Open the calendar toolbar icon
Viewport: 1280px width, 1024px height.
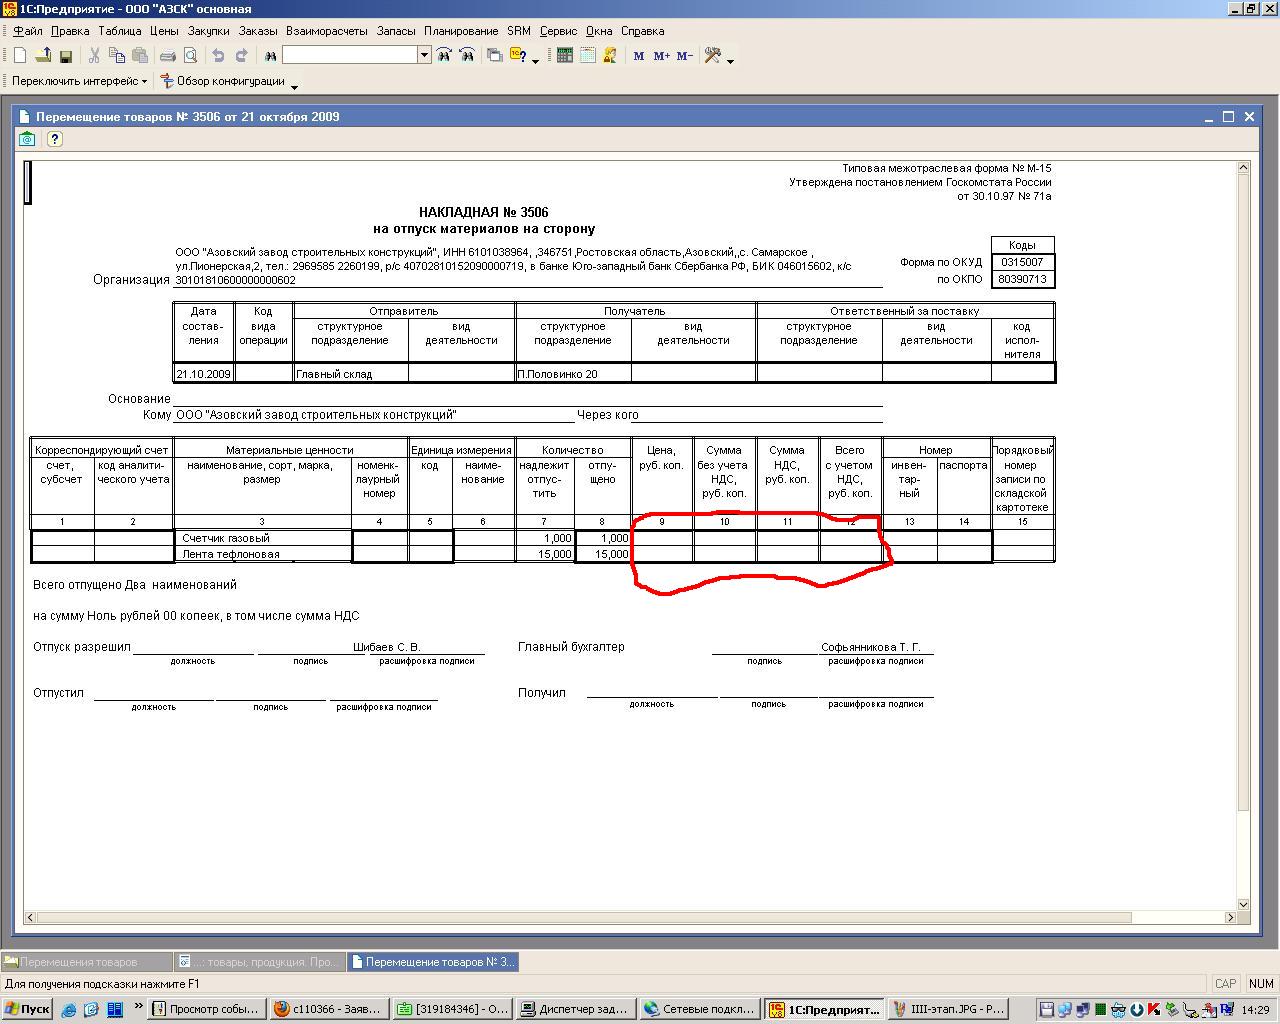click(587, 56)
